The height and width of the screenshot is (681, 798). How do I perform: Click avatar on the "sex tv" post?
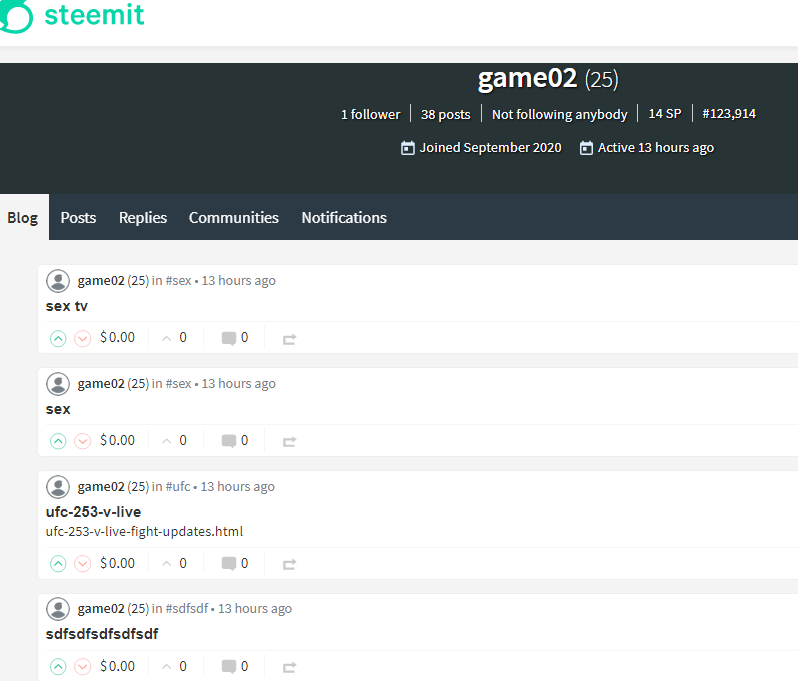pyautogui.click(x=58, y=281)
